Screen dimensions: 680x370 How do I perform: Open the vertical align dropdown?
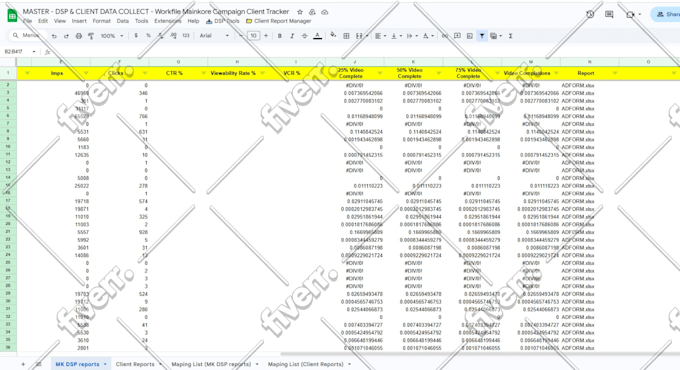click(396, 36)
